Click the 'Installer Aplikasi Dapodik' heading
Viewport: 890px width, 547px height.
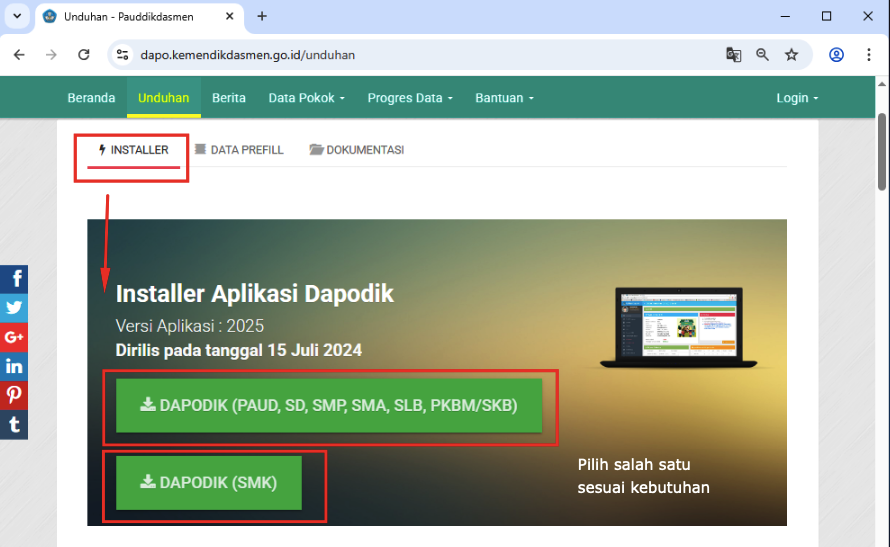254,294
